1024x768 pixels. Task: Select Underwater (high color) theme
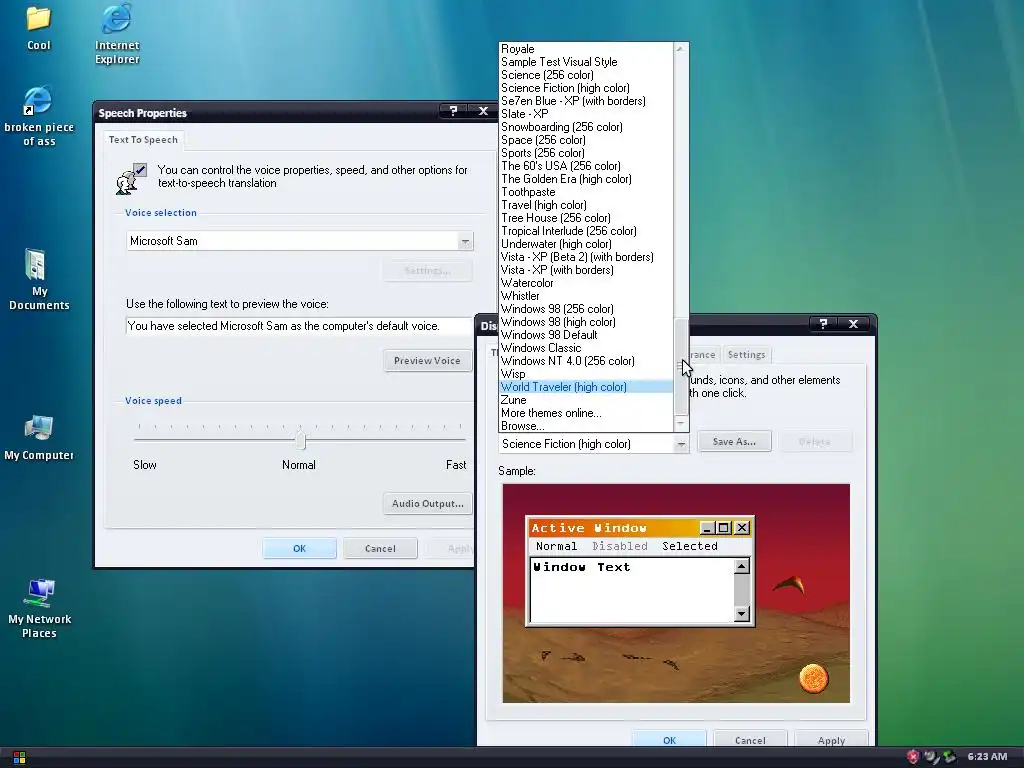(x=586, y=244)
